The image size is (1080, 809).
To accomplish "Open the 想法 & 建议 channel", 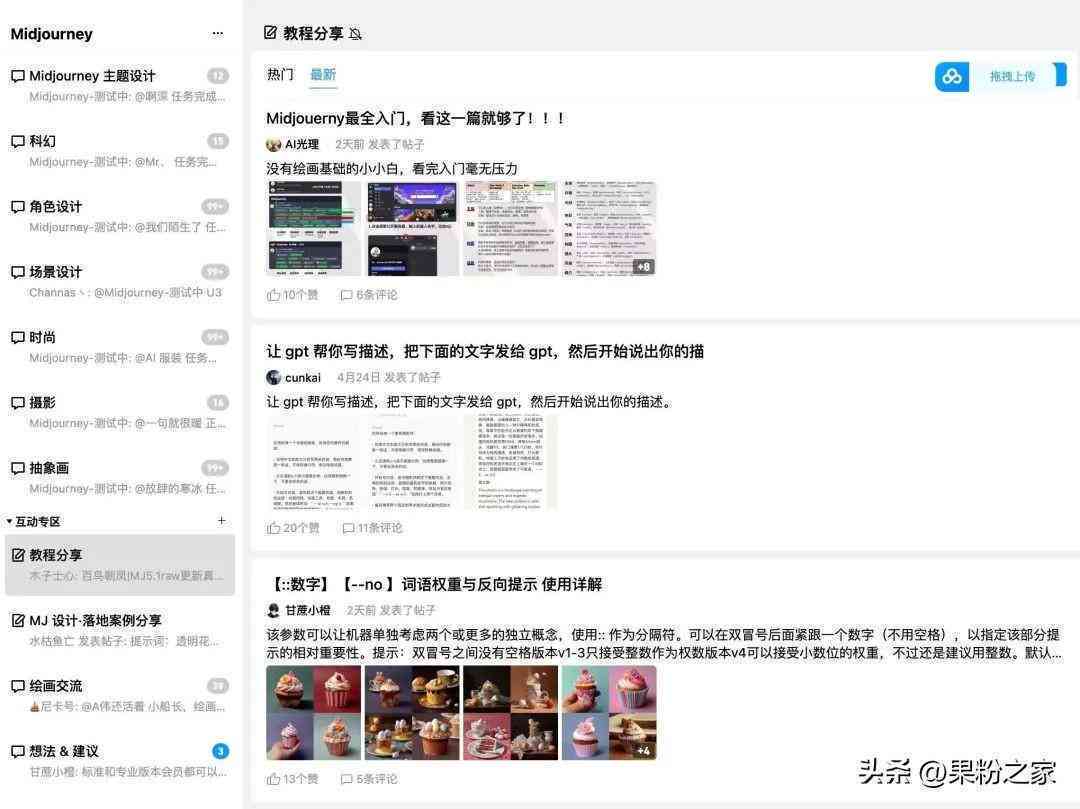I will pos(119,761).
